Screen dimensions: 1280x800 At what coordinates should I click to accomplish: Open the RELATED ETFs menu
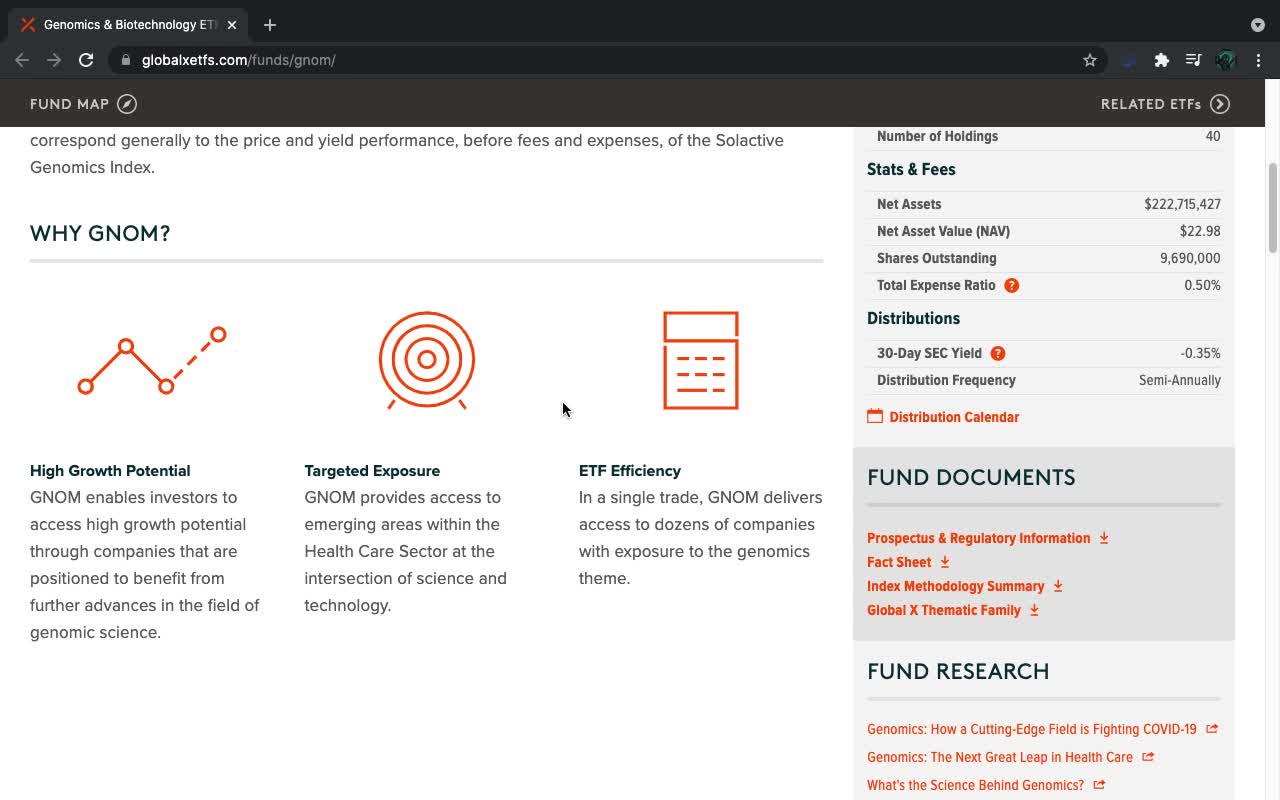click(1166, 104)
